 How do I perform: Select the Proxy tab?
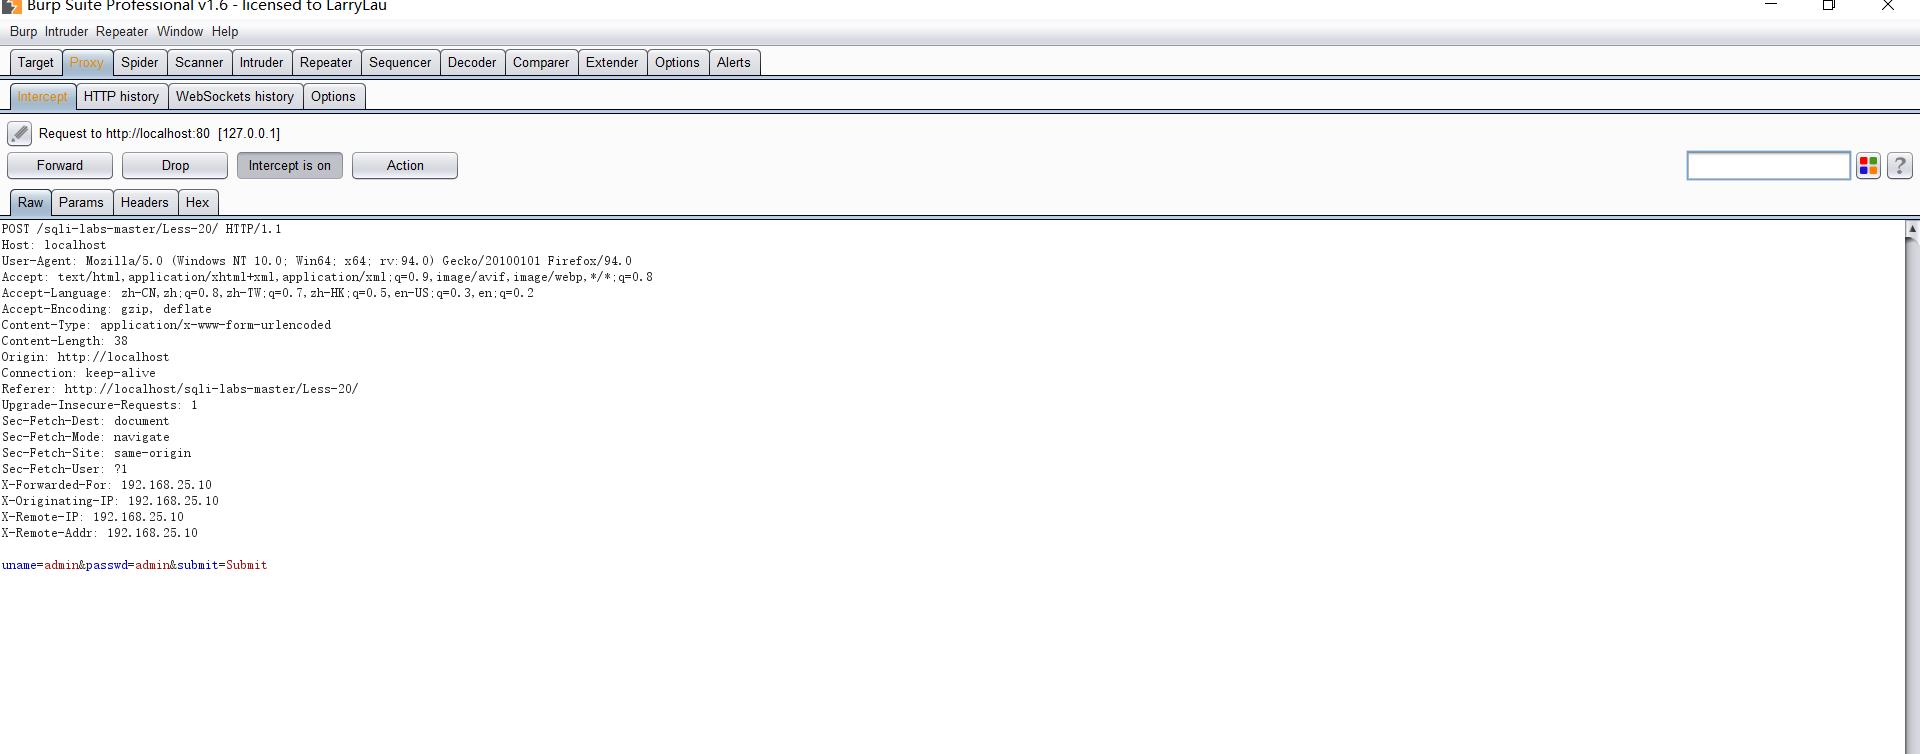tap(87, 63)
